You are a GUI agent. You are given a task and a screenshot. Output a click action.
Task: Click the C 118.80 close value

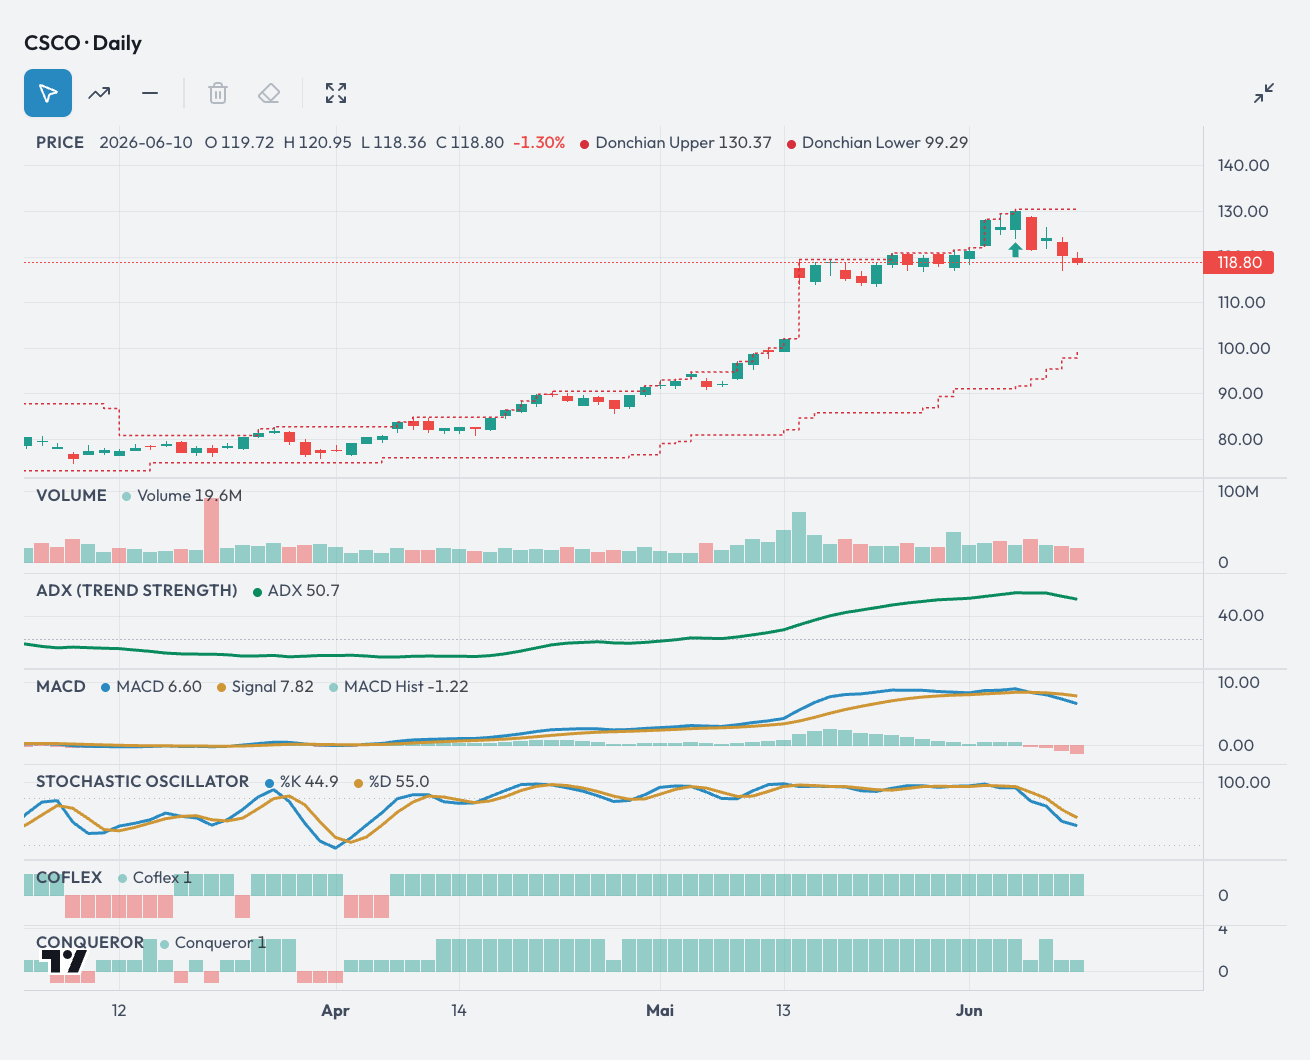470,142
